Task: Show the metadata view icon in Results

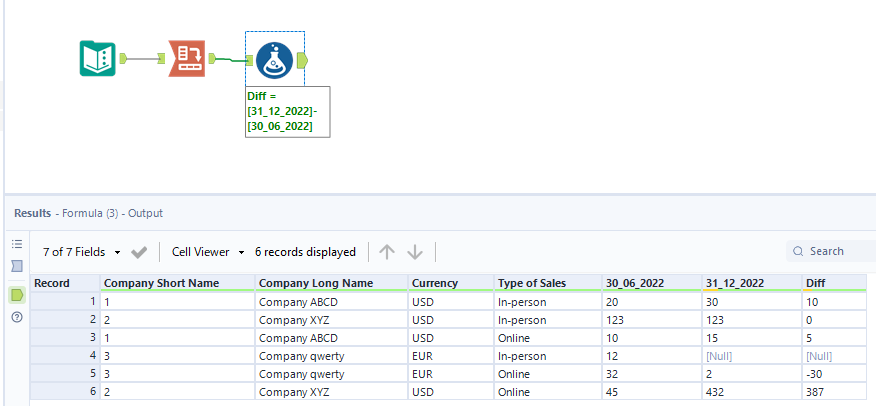Action: pyautogui.click(x=17, y=266)
